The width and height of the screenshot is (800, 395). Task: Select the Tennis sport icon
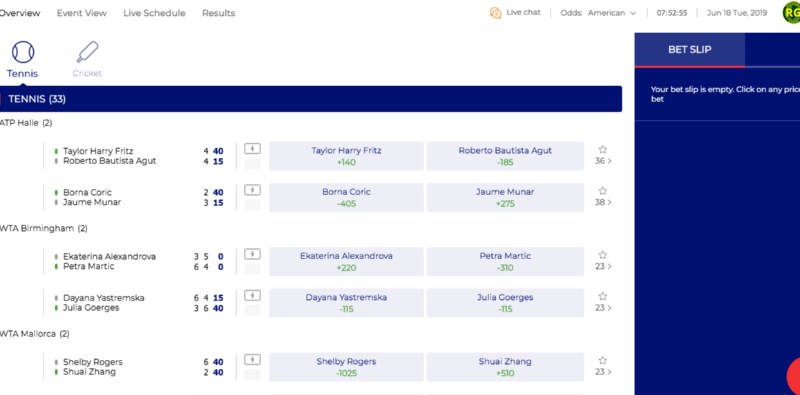tap(22, 52)
